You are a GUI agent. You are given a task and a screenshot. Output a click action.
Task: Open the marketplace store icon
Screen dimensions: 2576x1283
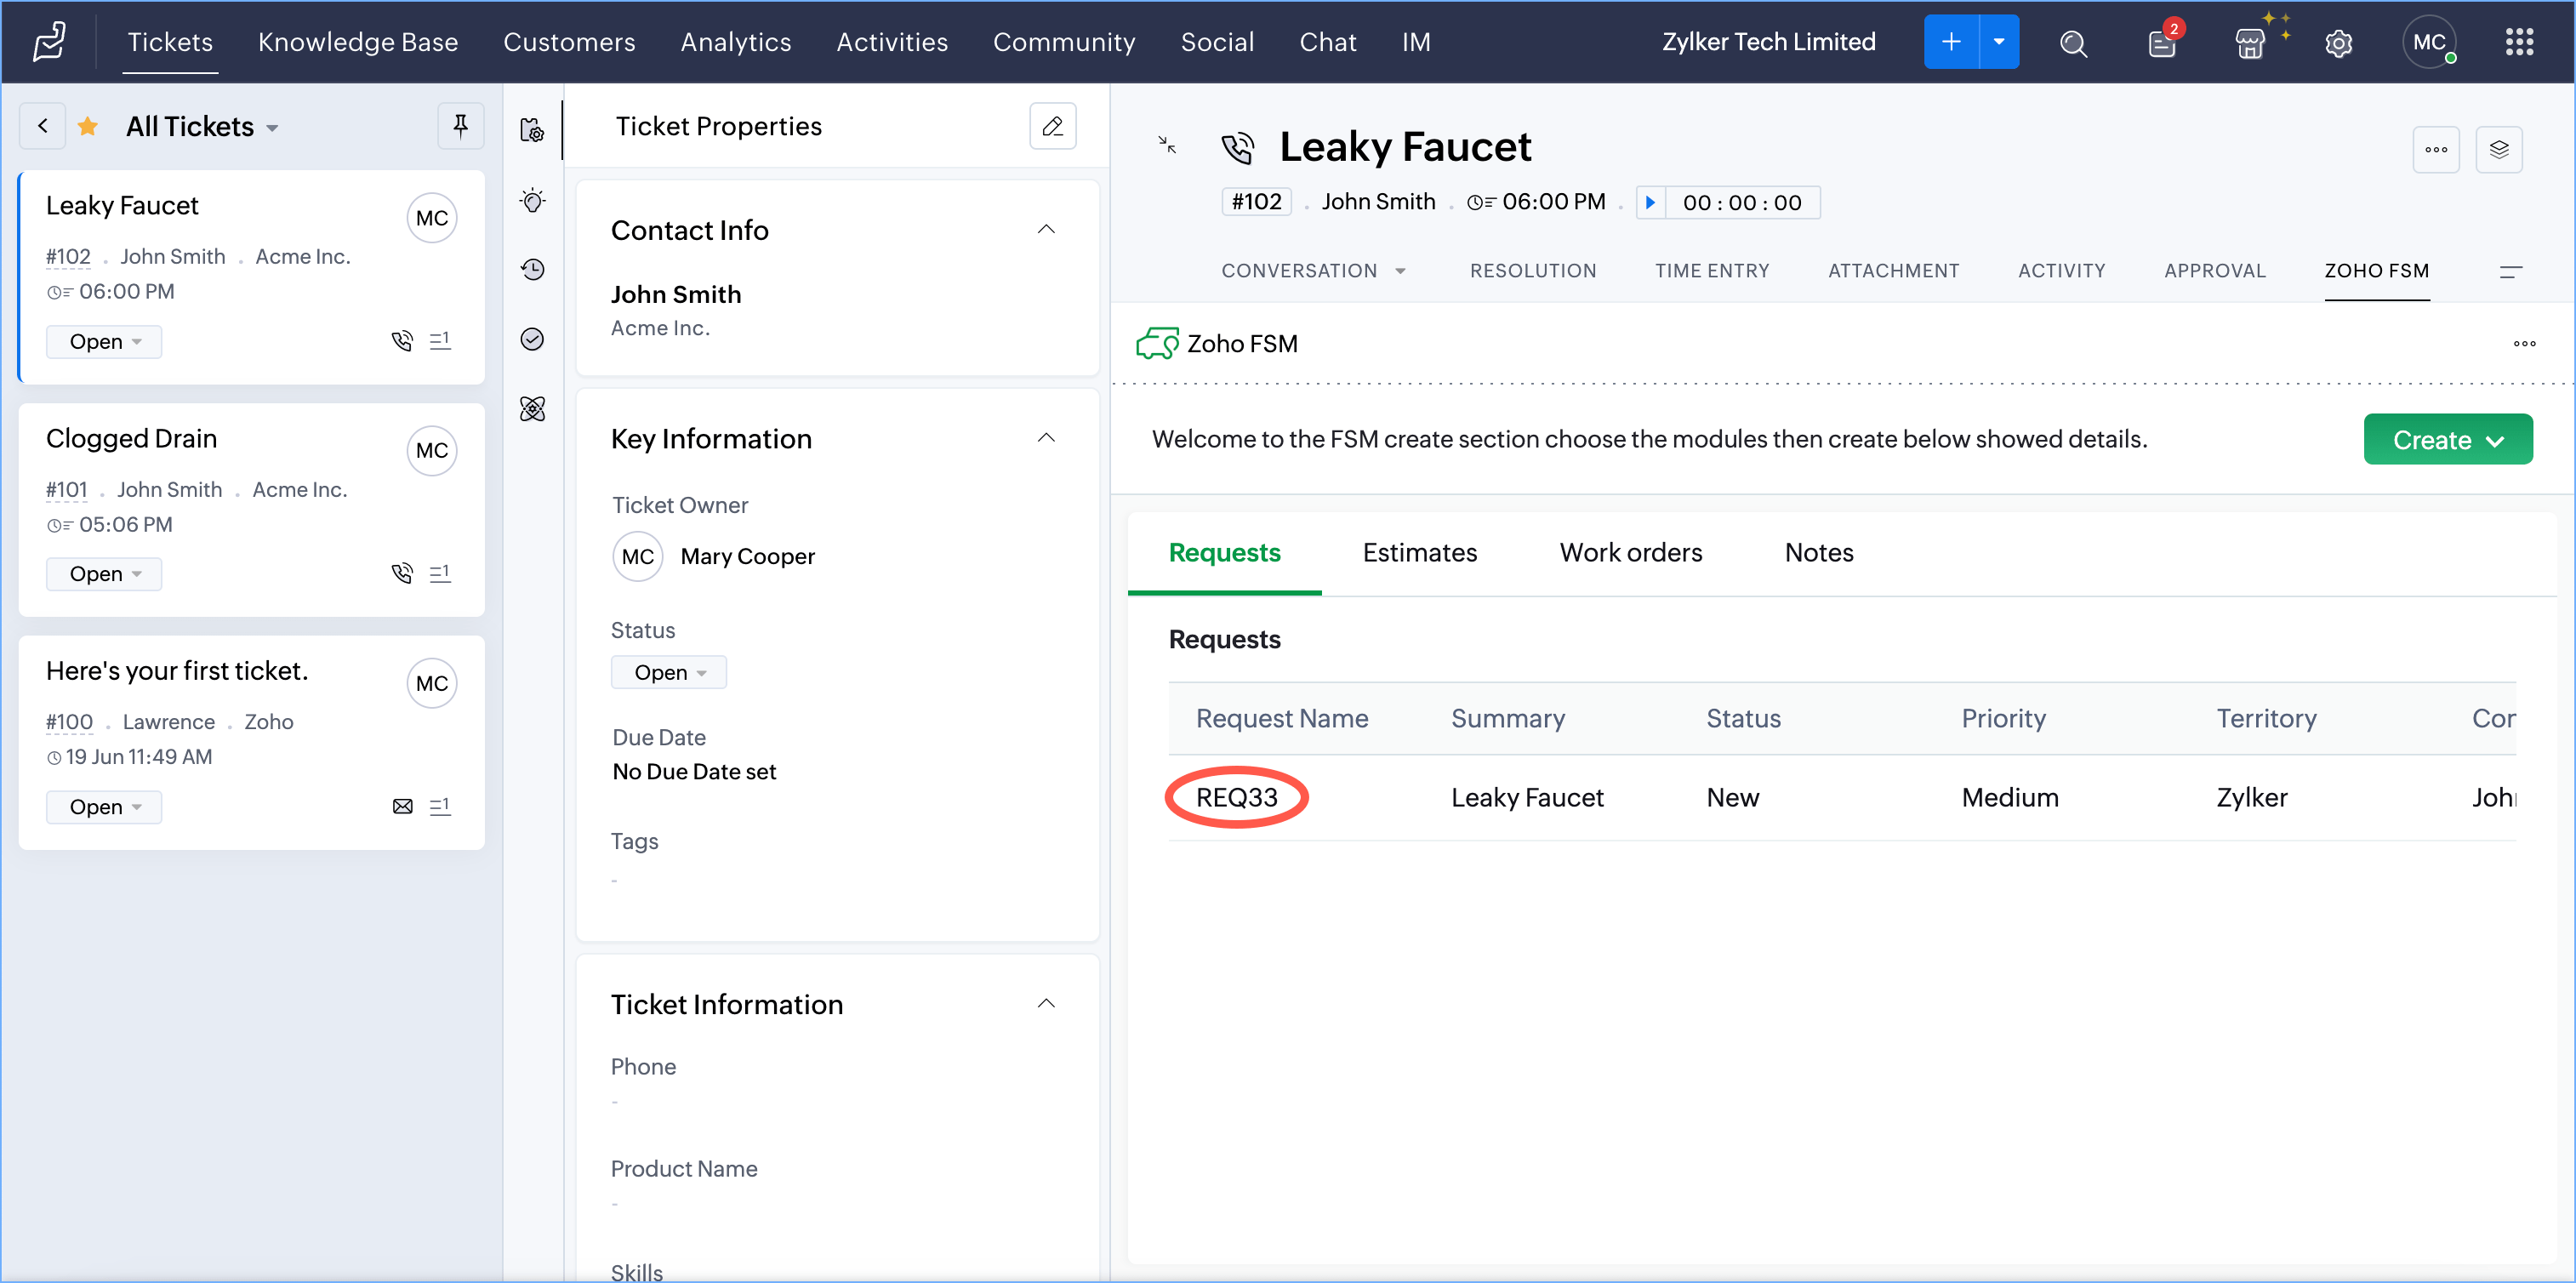coord(2250,43)
